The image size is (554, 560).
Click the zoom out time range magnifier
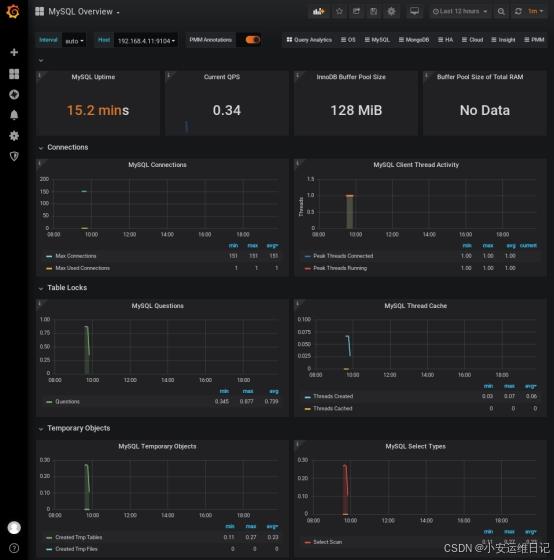tap(501, 11)
